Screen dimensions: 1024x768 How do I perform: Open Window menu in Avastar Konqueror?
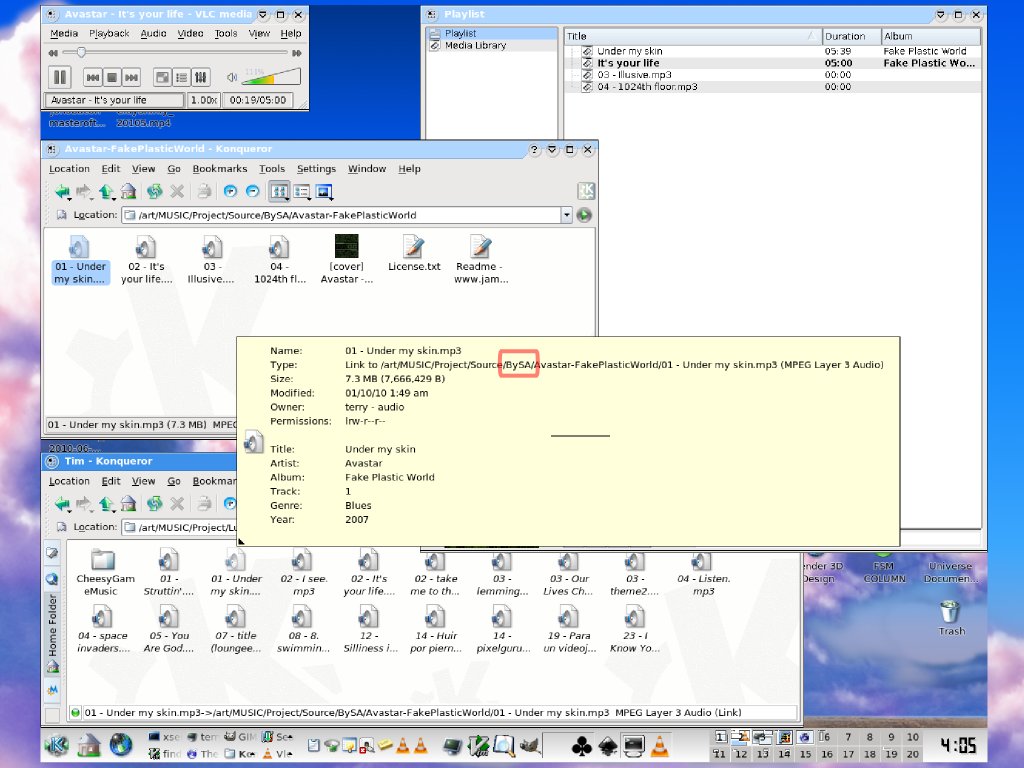[367, 168]
